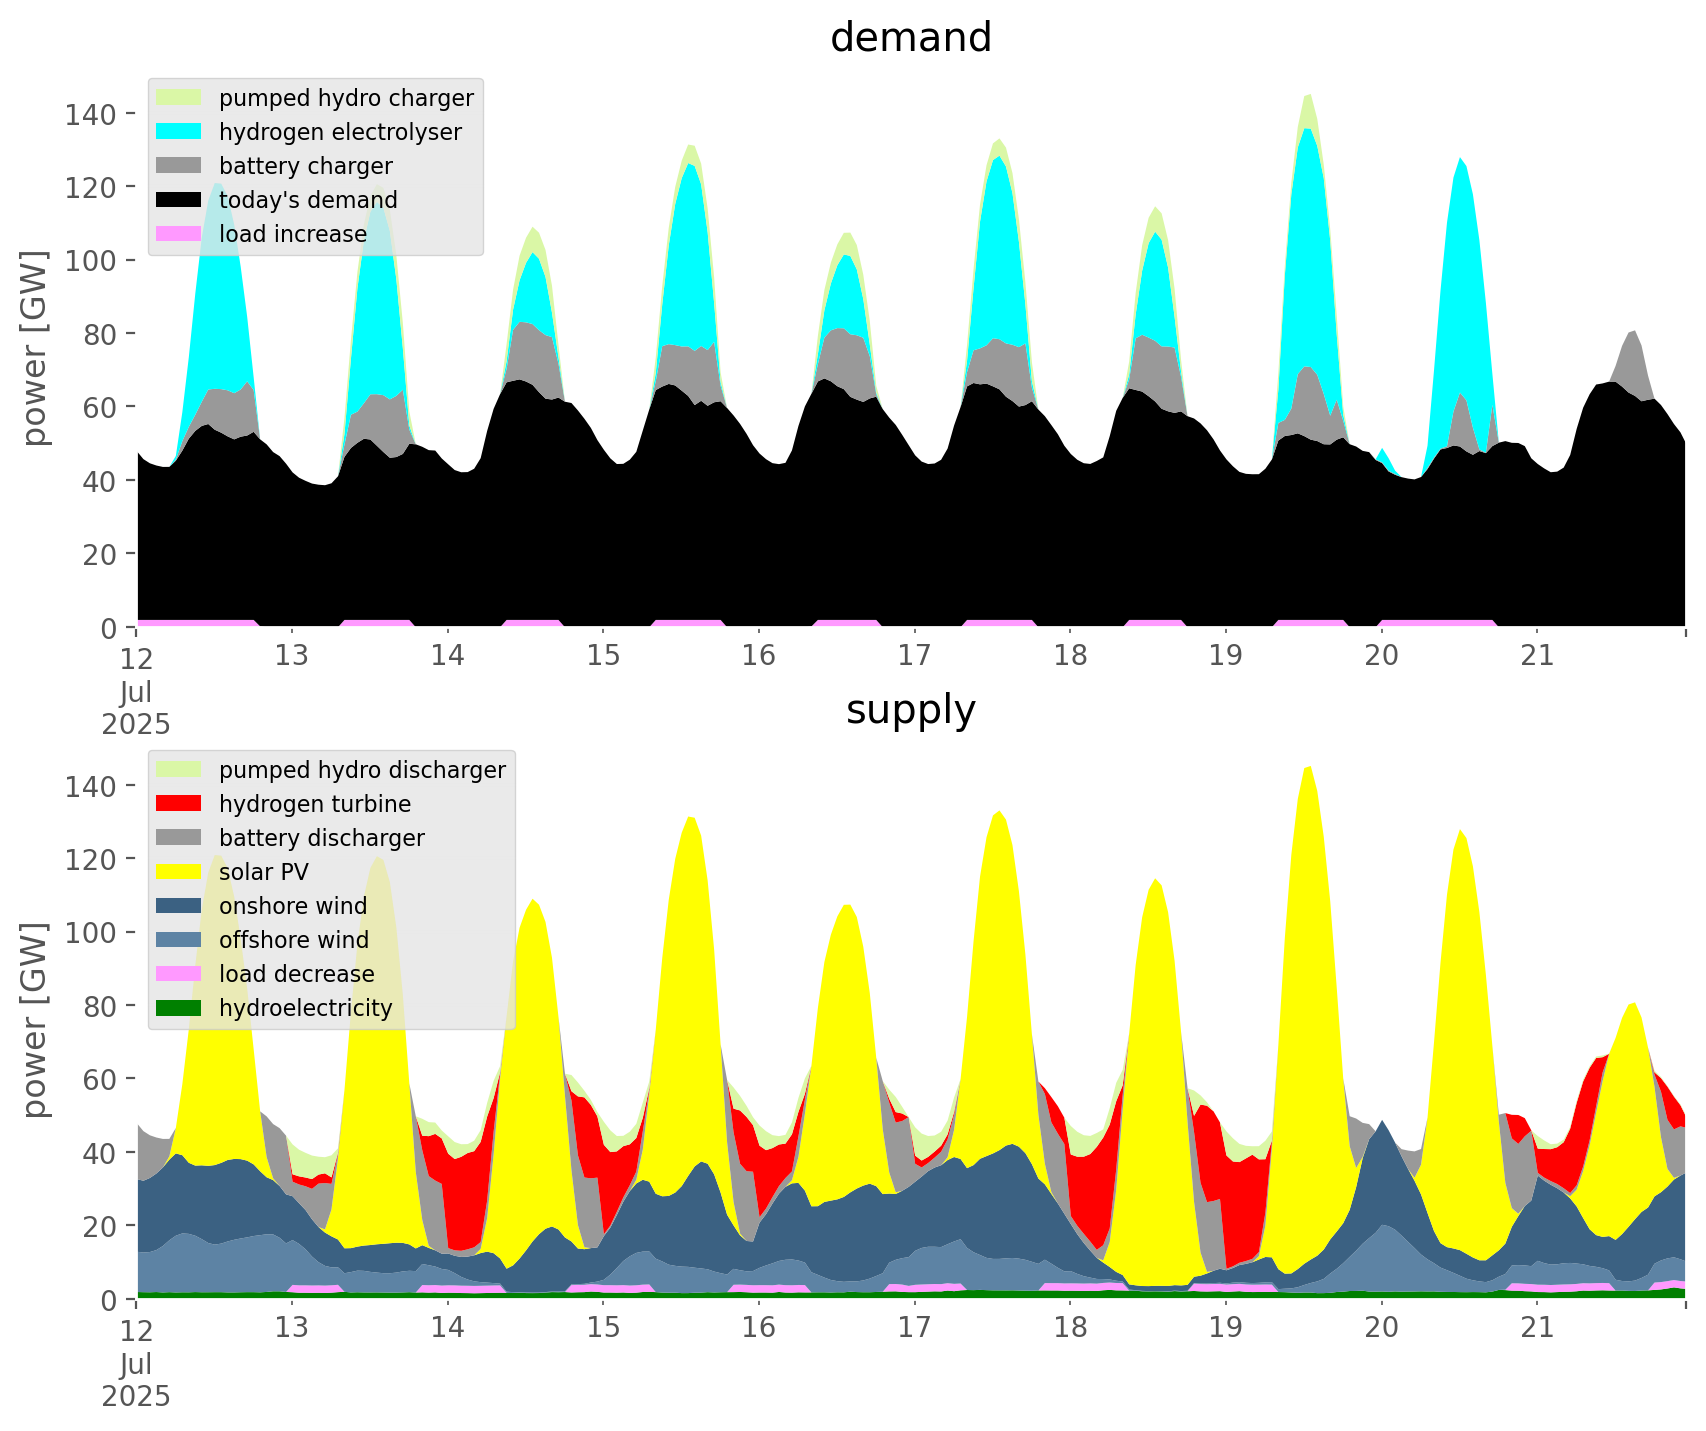Click date tick 19 on the supply chart
Viewport: 1706px width, 1431px height.
pos(1225,1328)
